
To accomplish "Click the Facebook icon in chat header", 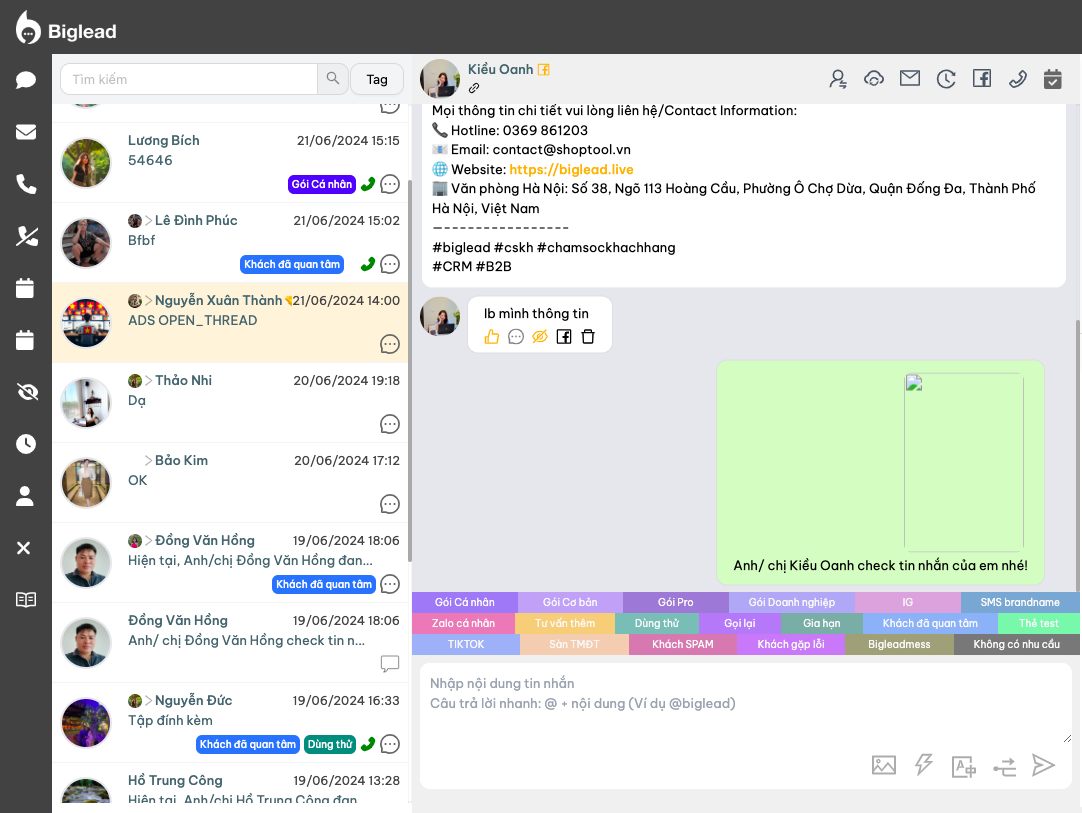I will [x=981, y=79].
